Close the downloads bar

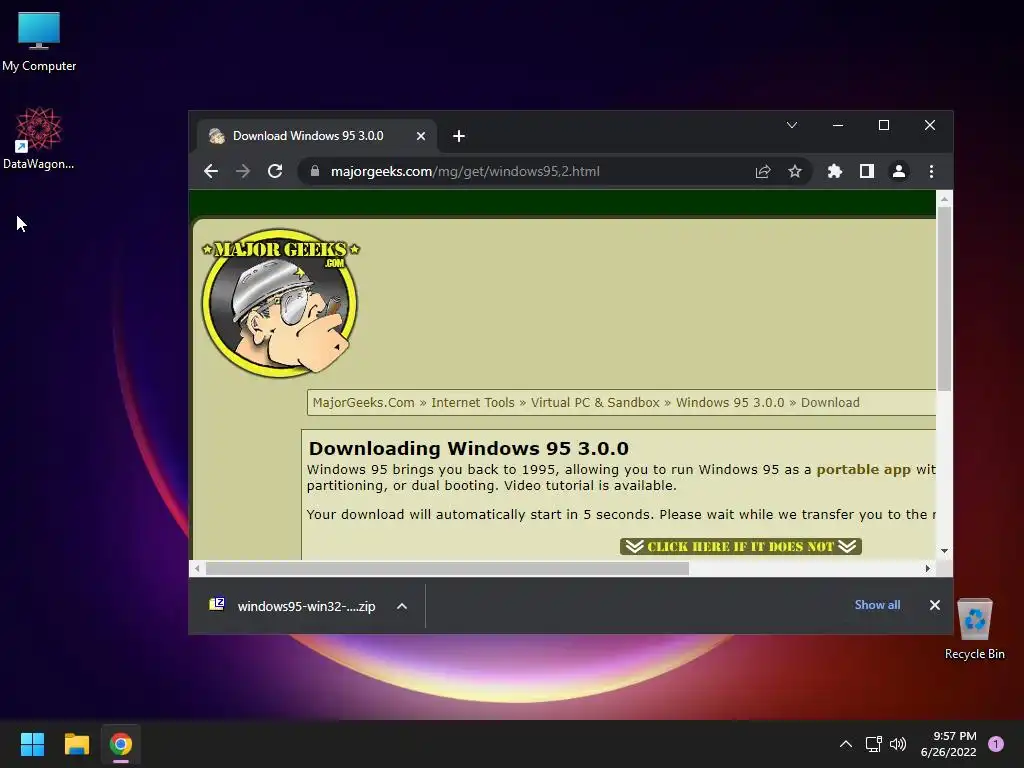tap(935, 605)
